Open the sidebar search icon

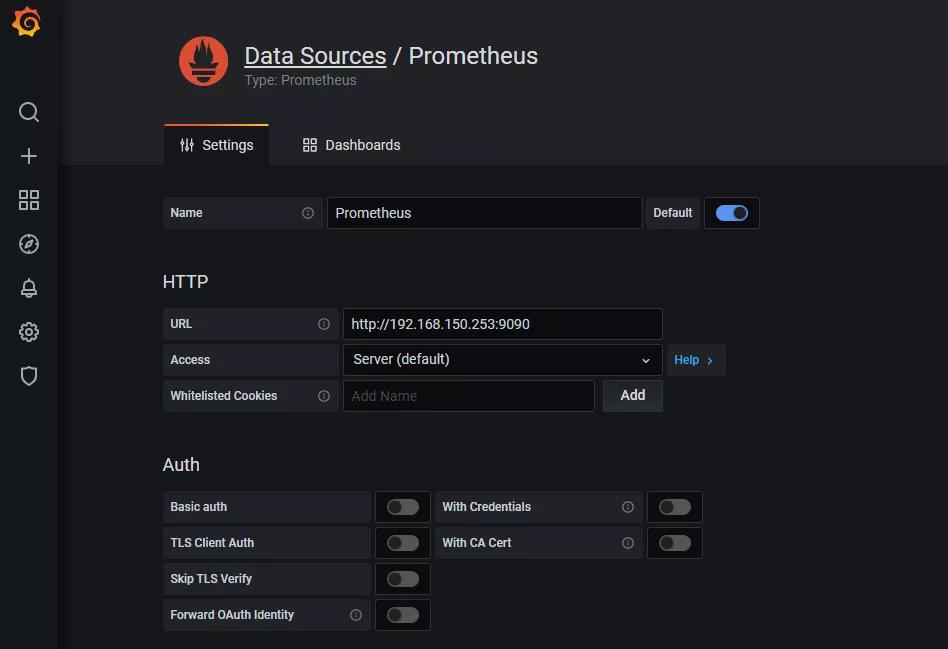point(28,112)
